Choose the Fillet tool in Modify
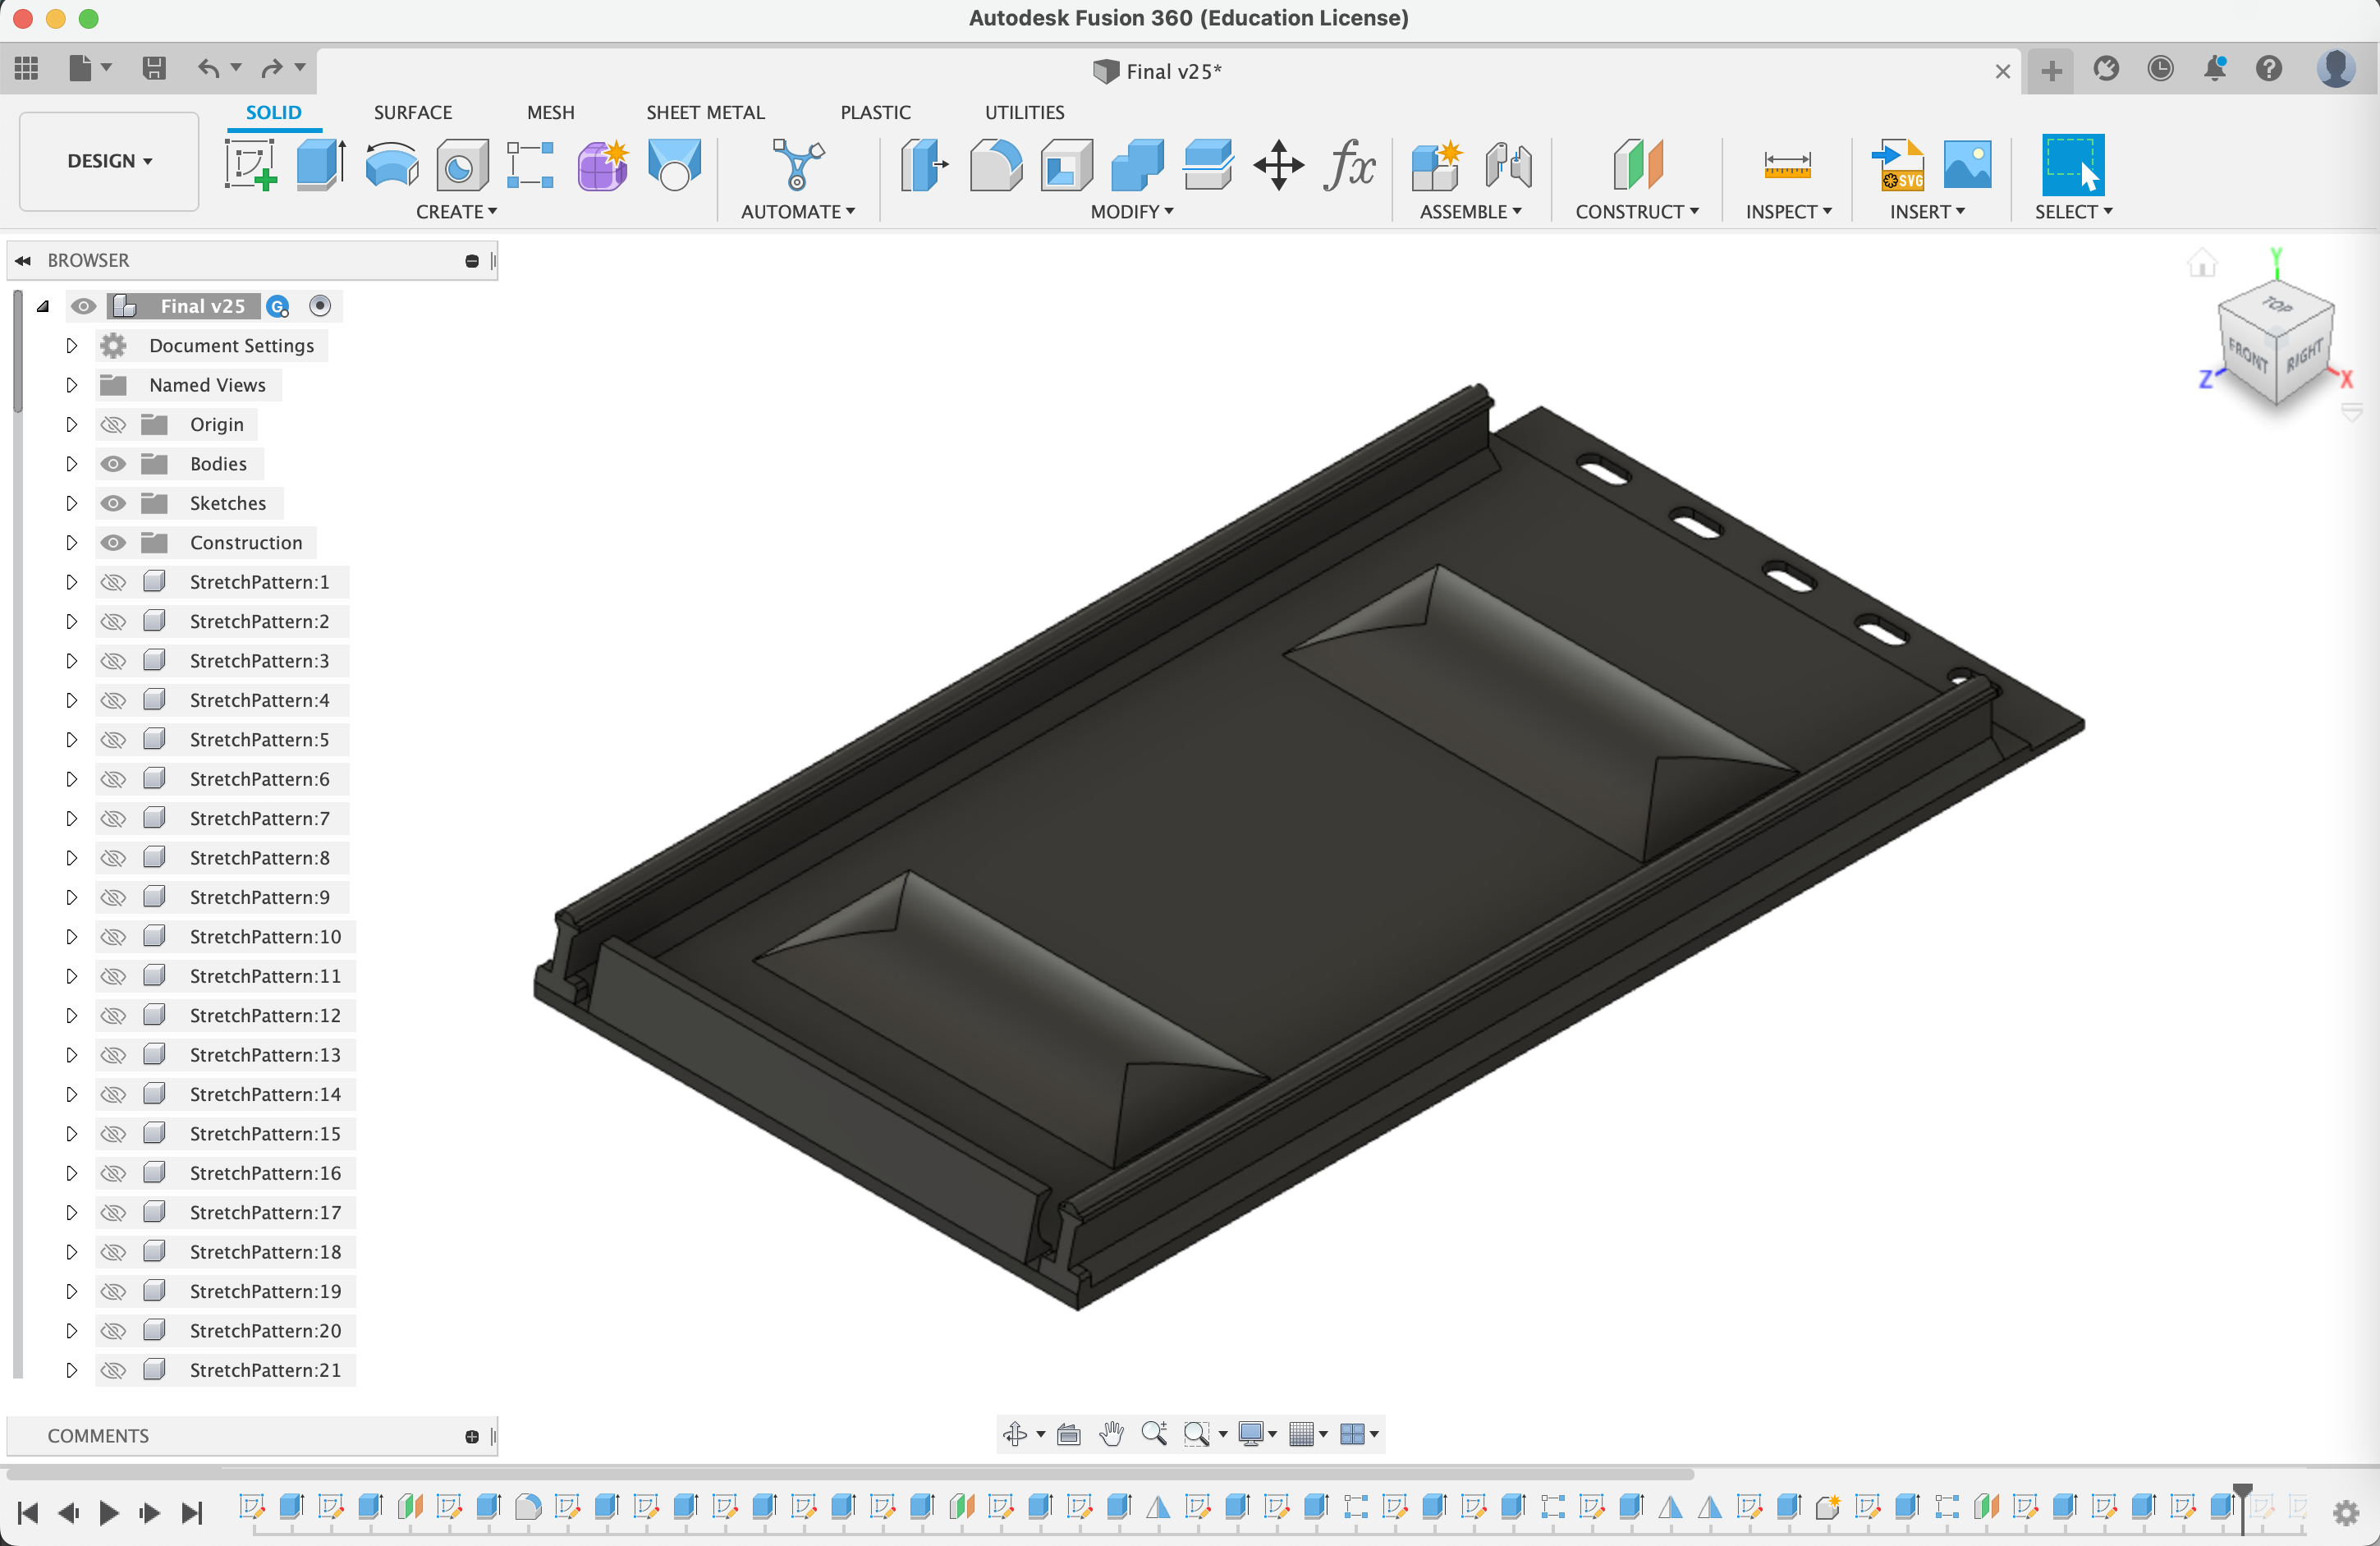This screenshot has height=1546, width=2380. tap(995, 165)
